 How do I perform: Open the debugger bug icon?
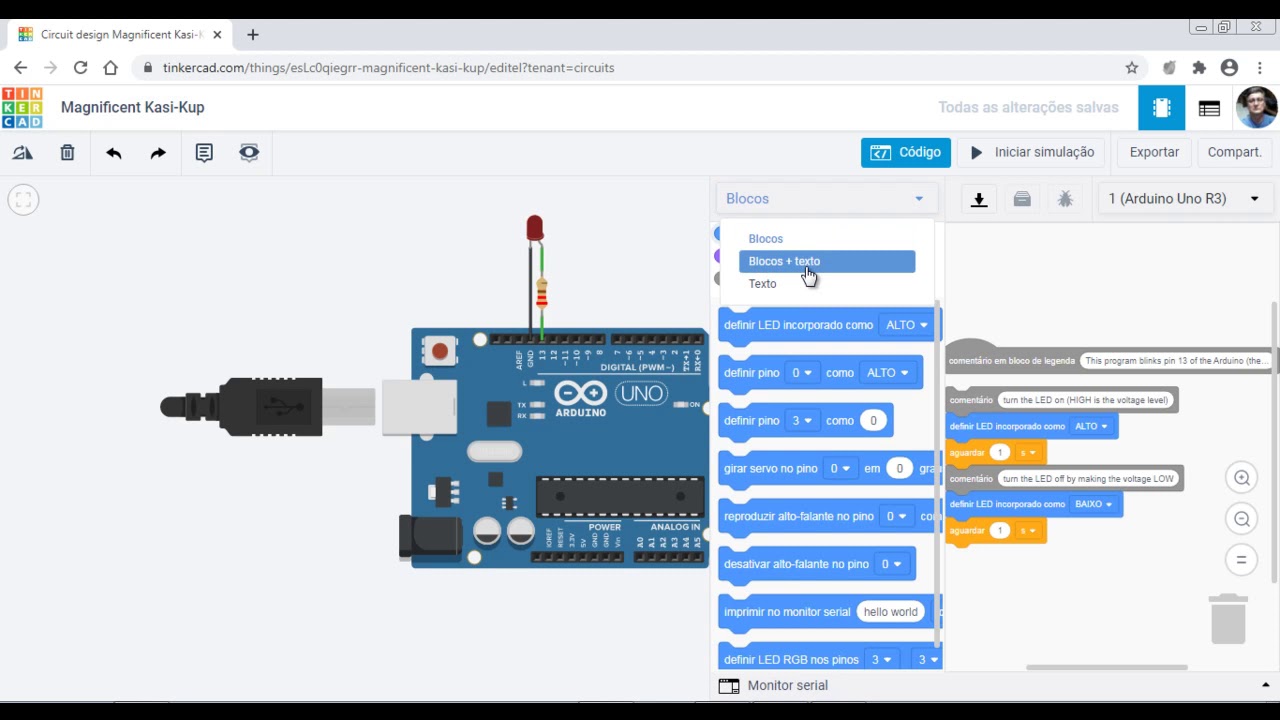pos(1065,199)
